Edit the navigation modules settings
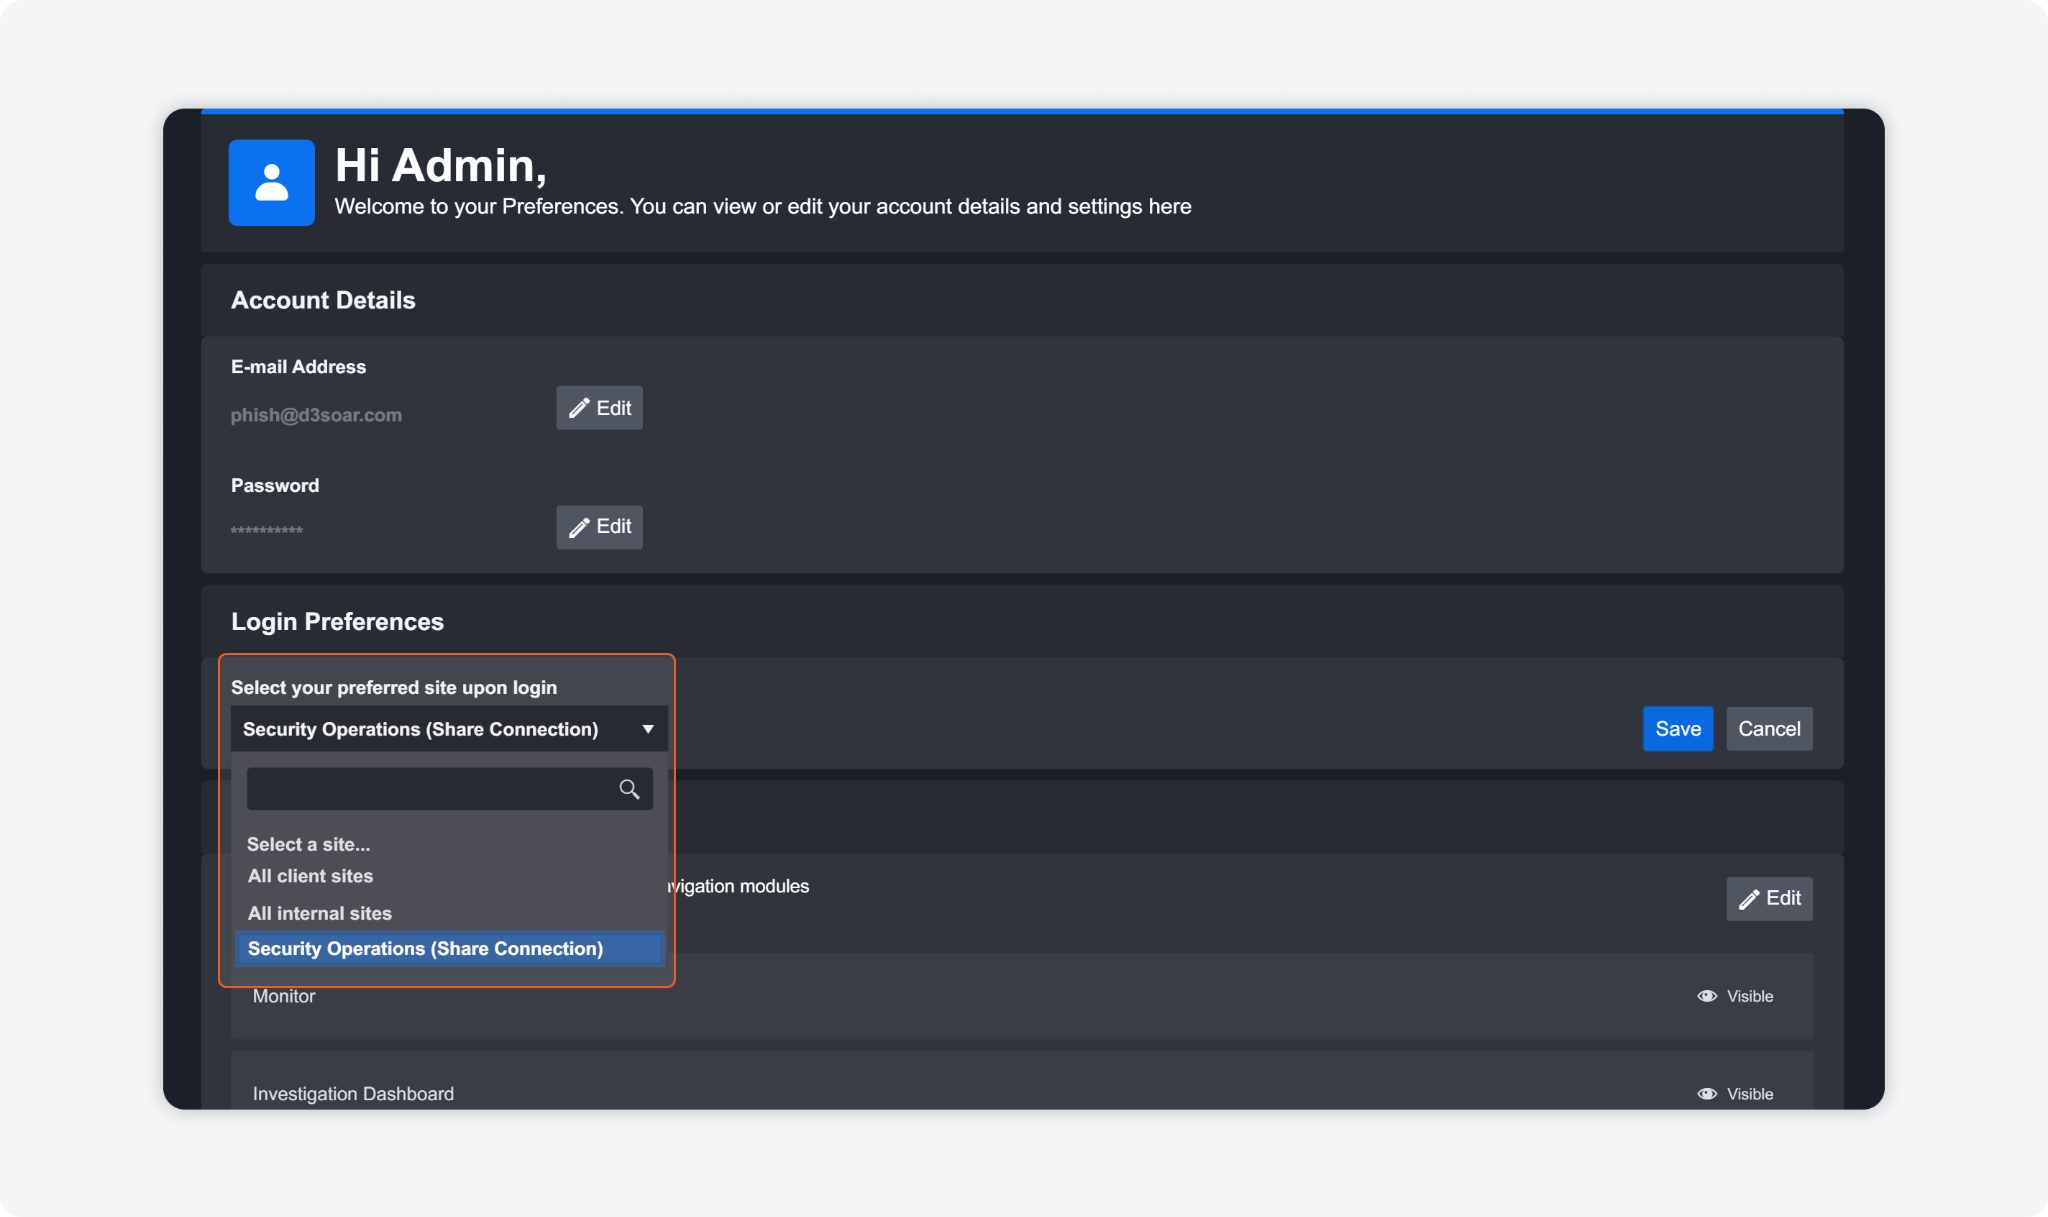This screenshot has height=1217, width=2048. pyautogui.click(x=1768, y=898)
